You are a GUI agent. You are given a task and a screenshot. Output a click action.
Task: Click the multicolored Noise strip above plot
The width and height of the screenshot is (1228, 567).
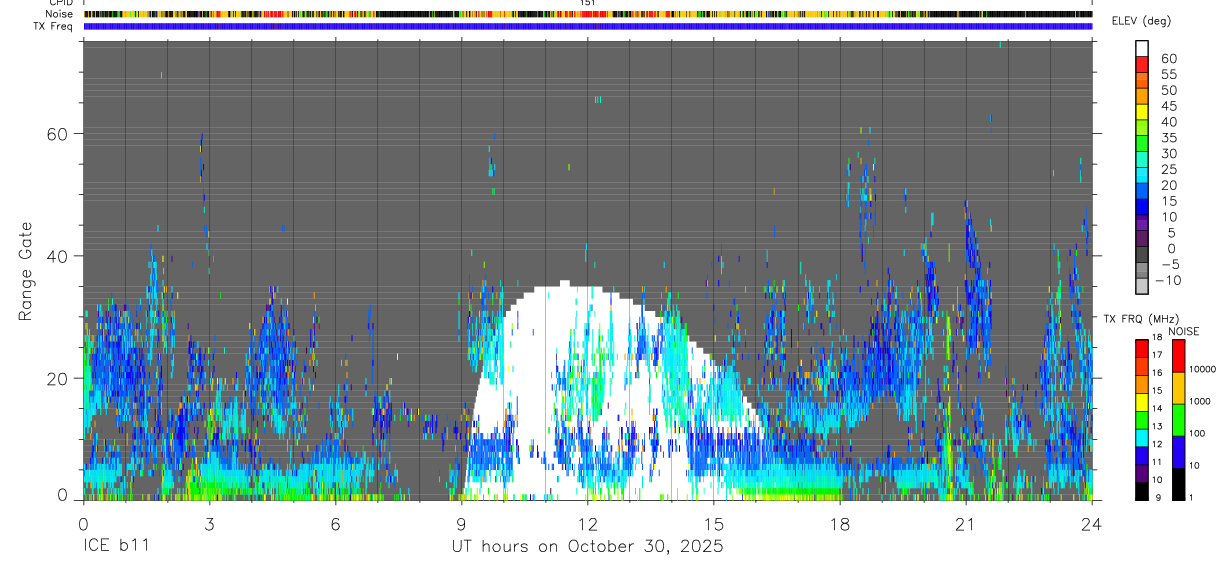(588, 14)
